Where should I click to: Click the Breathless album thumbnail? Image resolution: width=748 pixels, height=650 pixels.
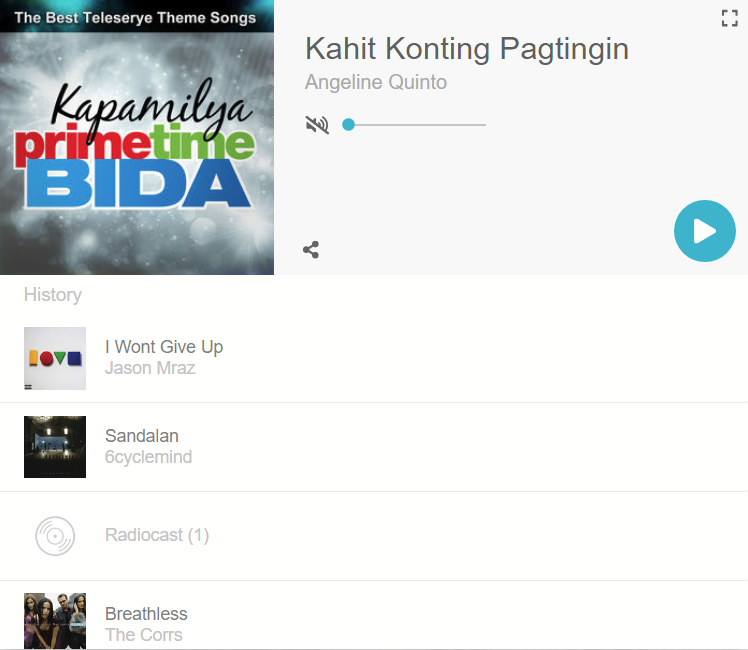(x=55, y=621)
